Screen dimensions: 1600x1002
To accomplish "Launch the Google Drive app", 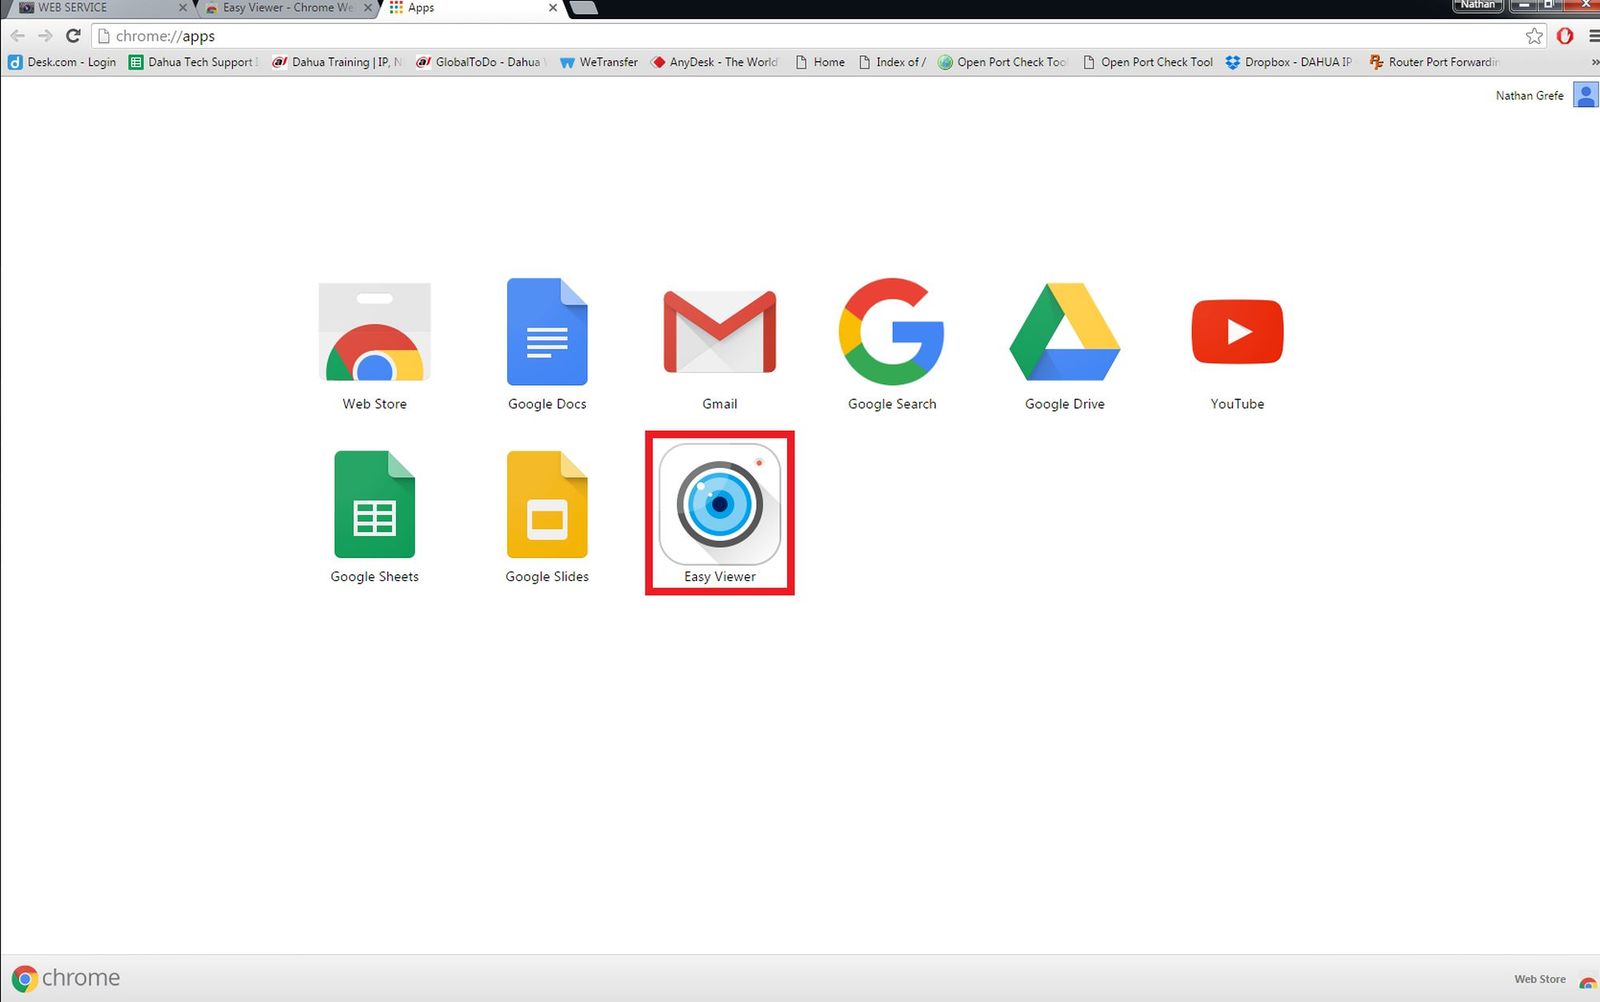I will [1065, 332].
